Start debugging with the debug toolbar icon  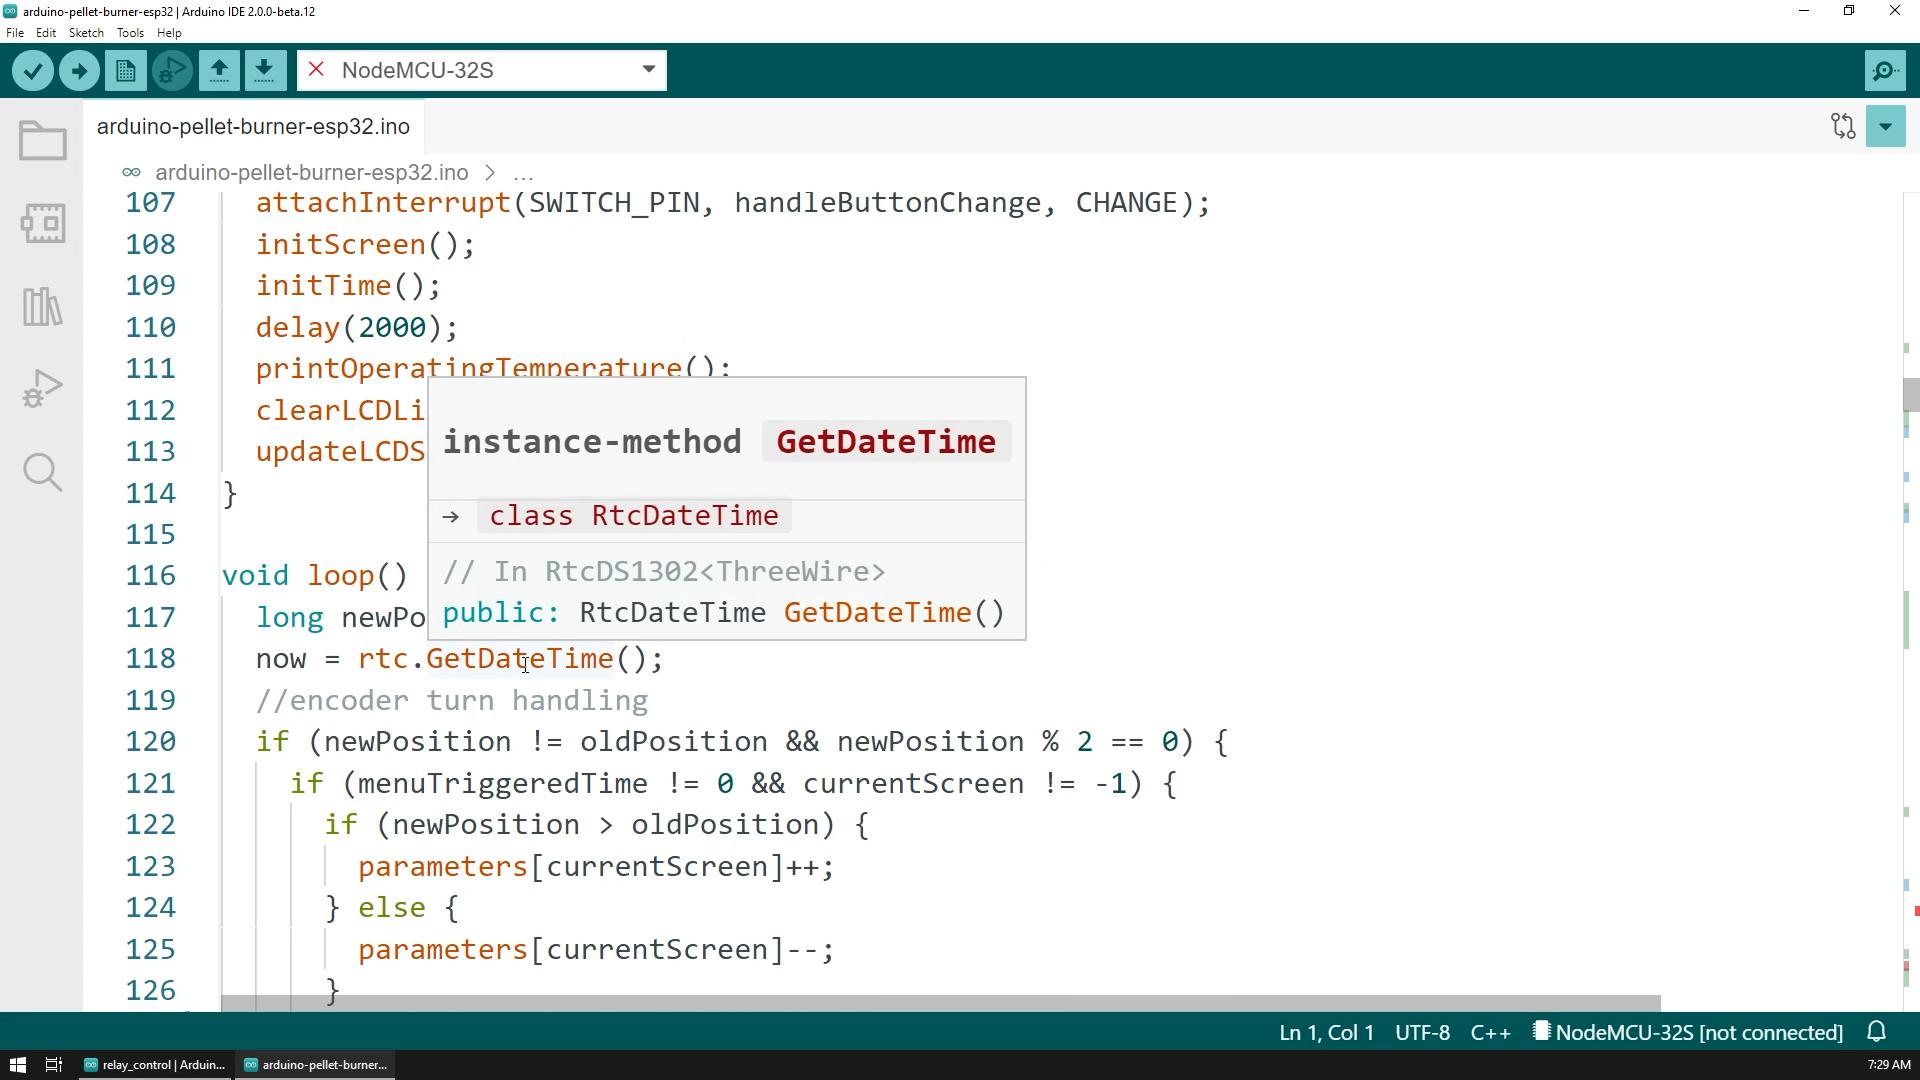pyautogui.click(x=172, y=71)
